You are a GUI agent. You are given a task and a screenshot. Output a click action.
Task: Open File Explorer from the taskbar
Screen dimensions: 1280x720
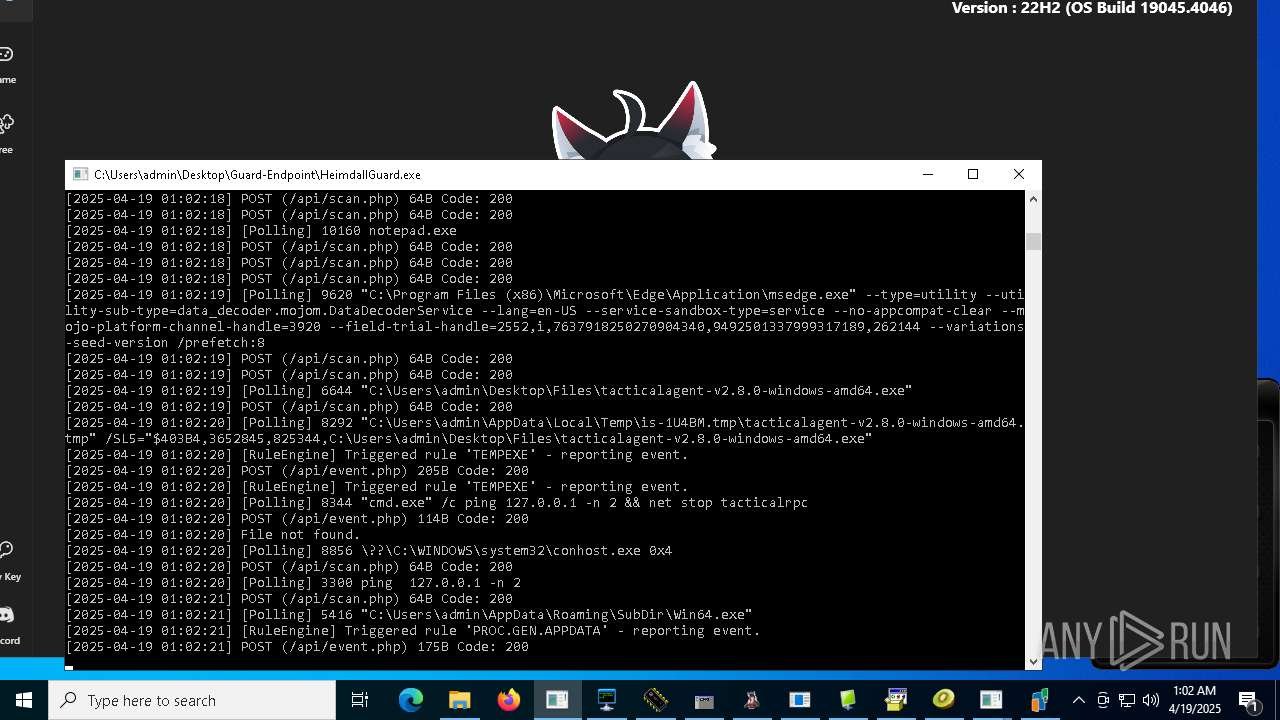460,700
